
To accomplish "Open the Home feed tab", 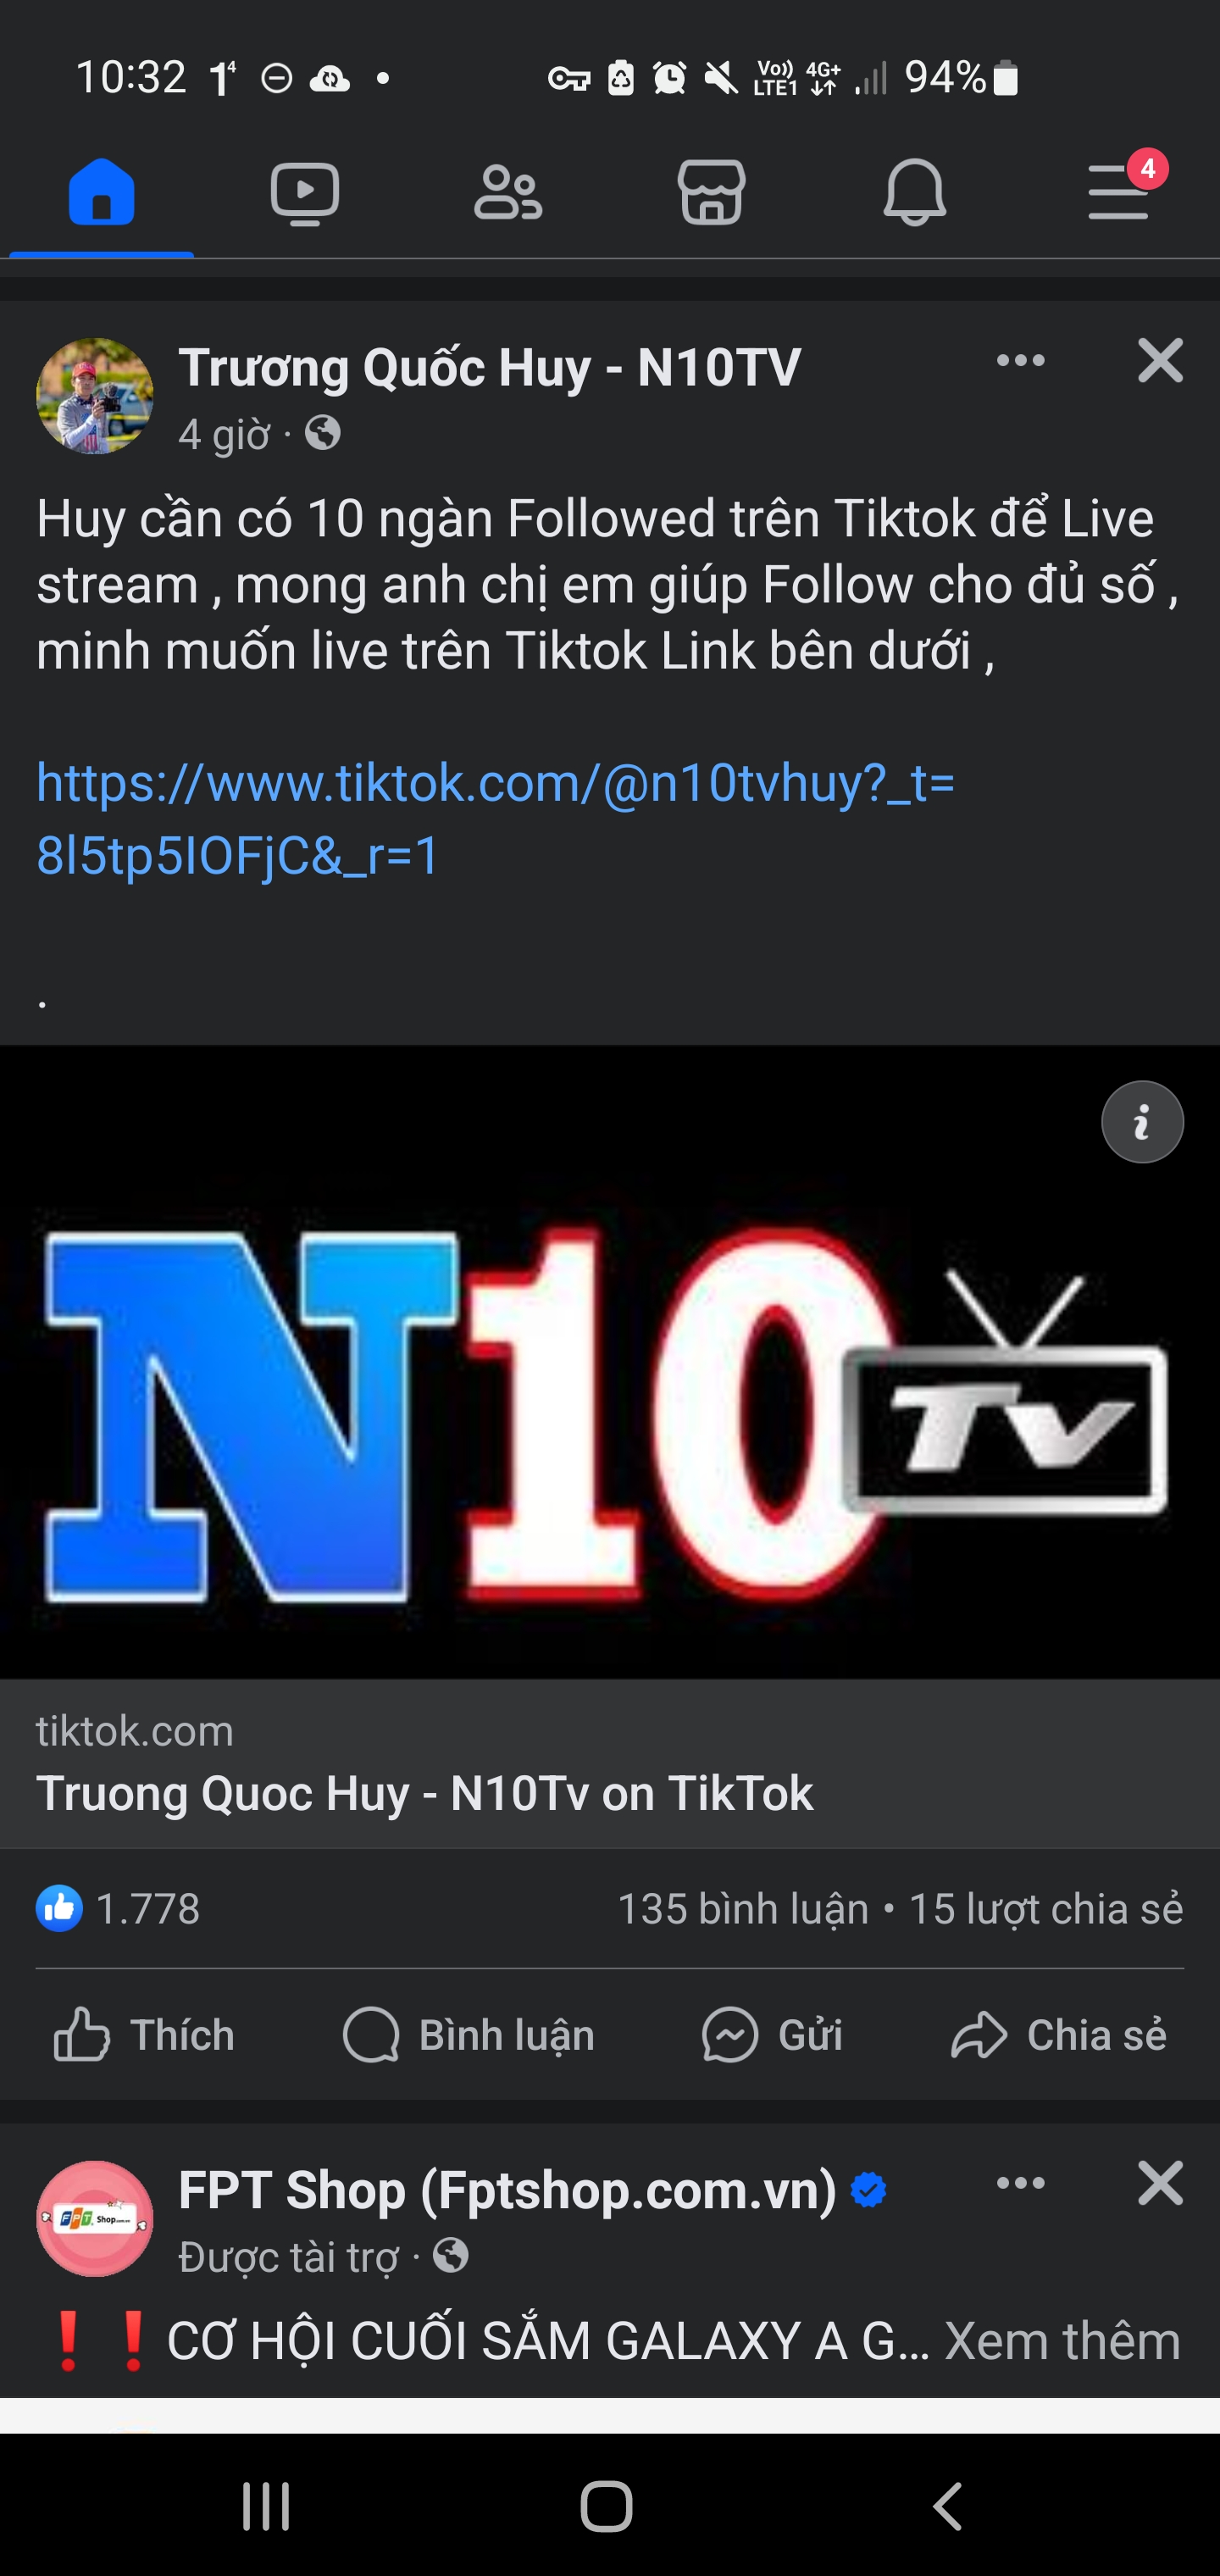I will pyautogui.click(x=101, y=192).
